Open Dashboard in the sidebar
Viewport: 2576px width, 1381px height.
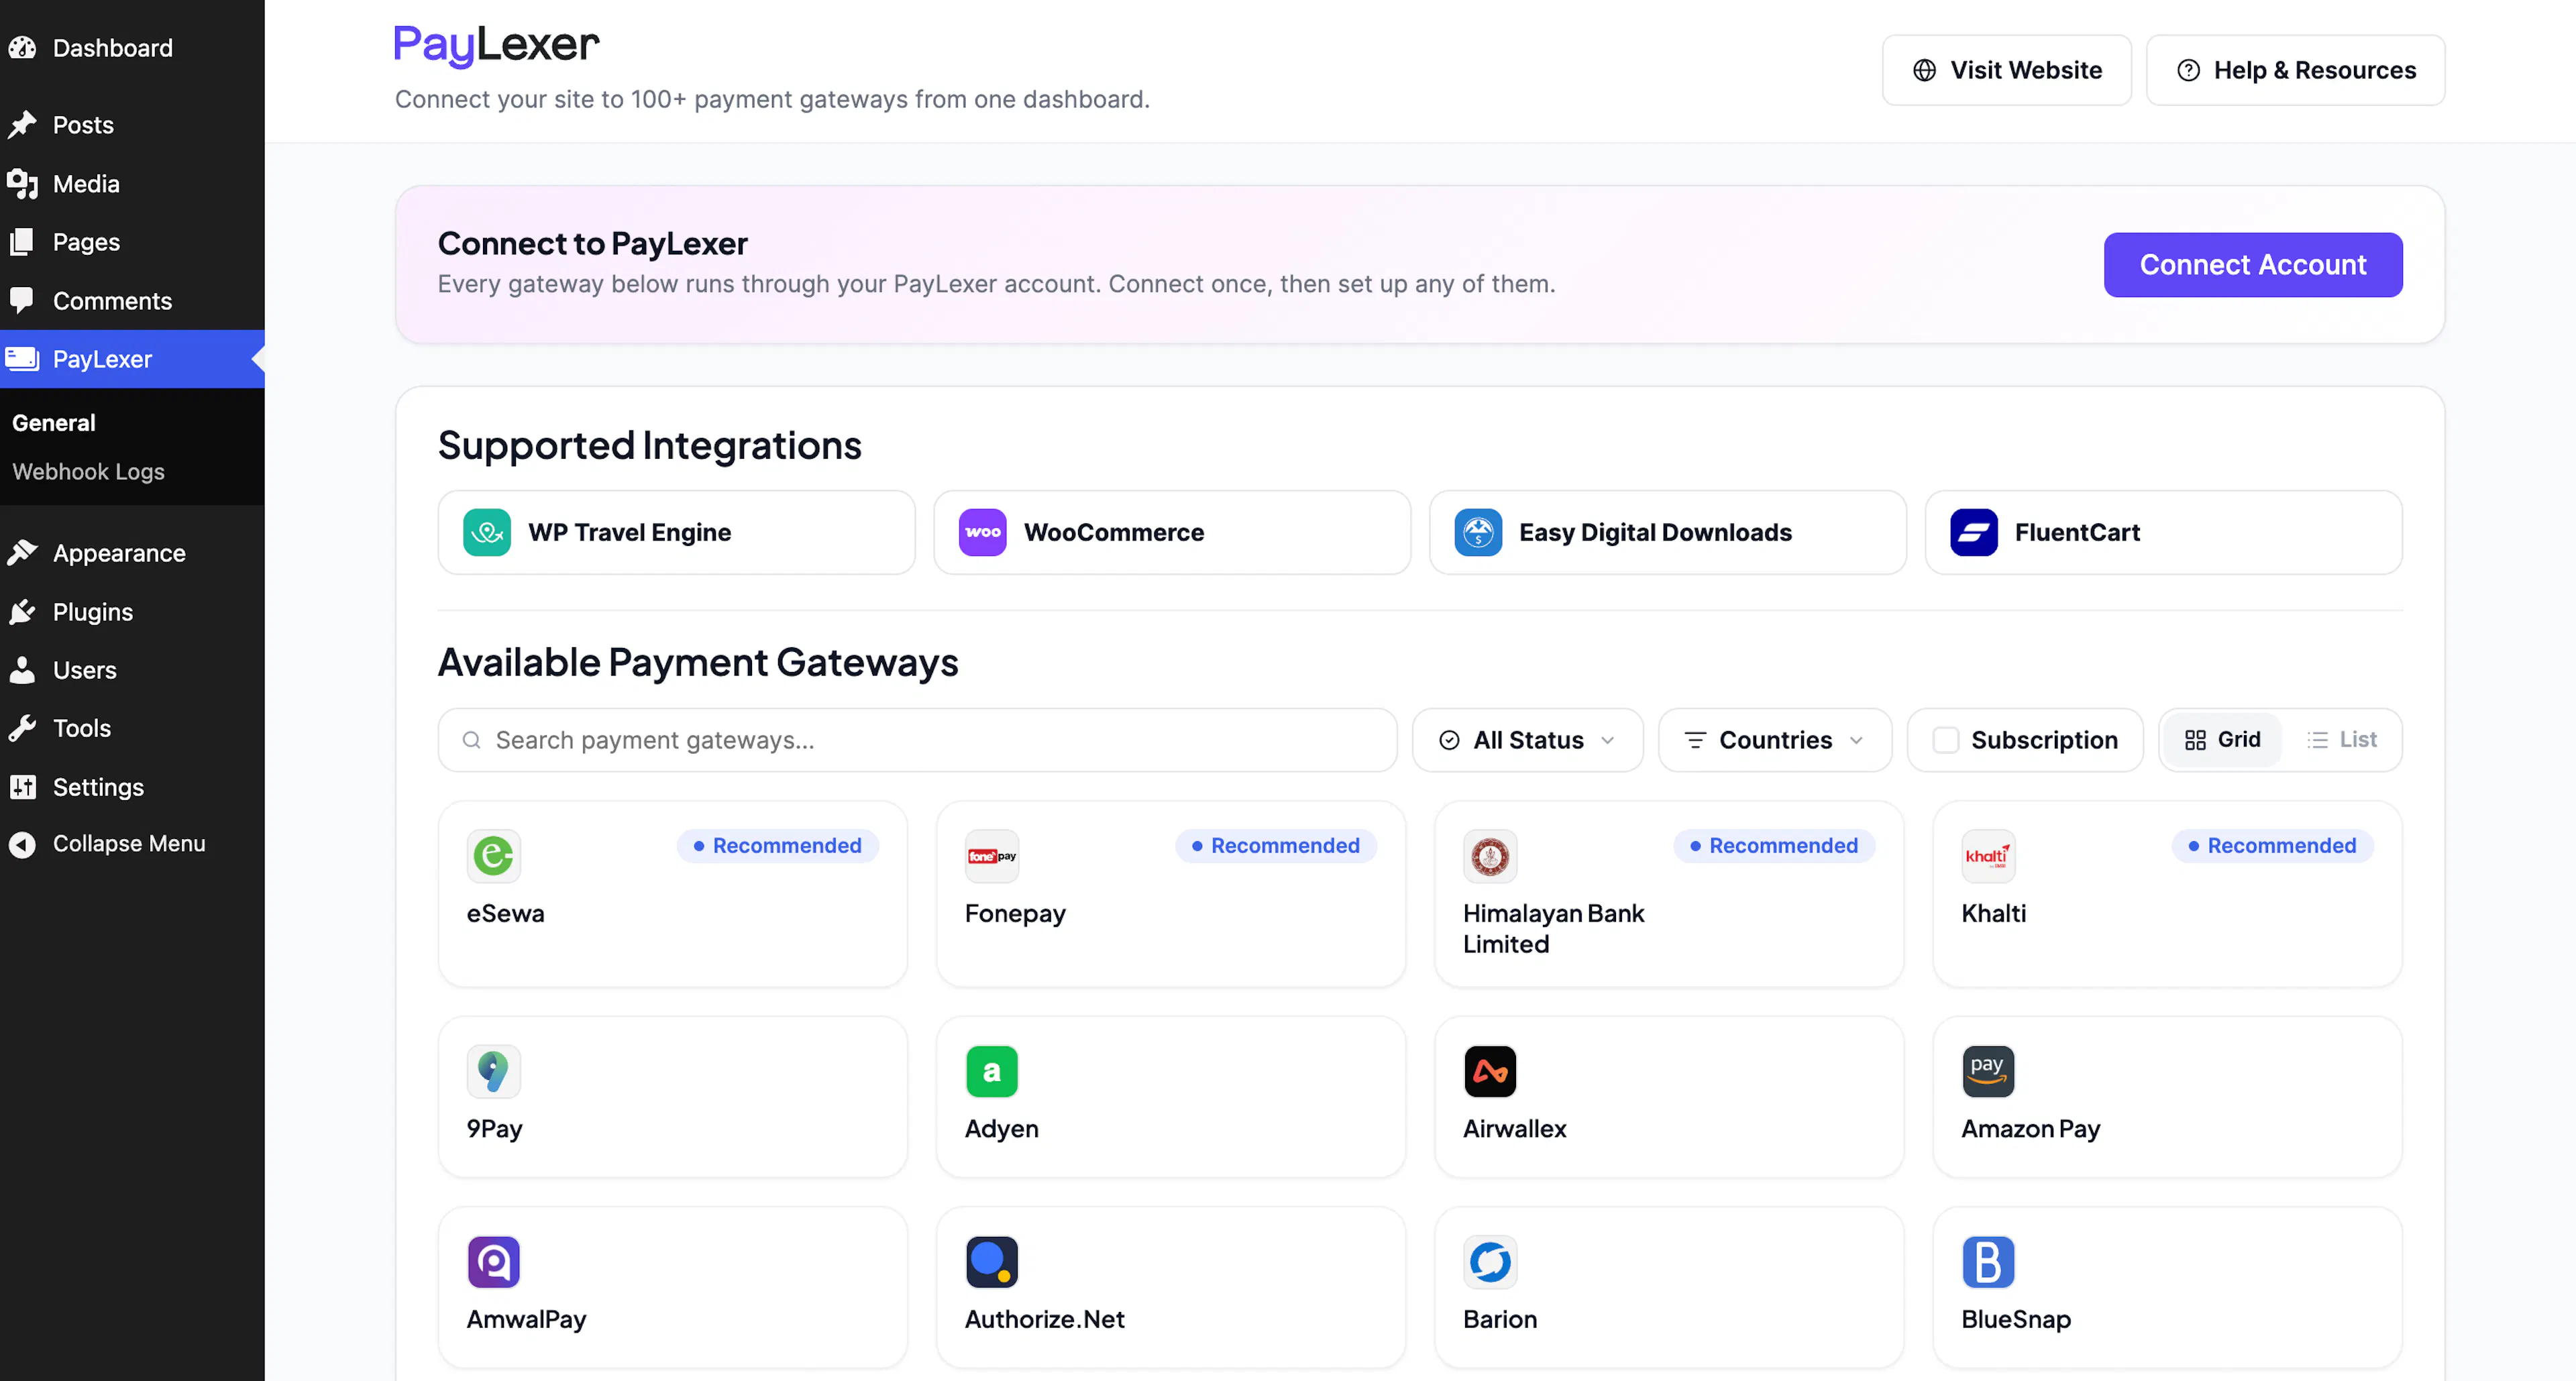[132, 47]
